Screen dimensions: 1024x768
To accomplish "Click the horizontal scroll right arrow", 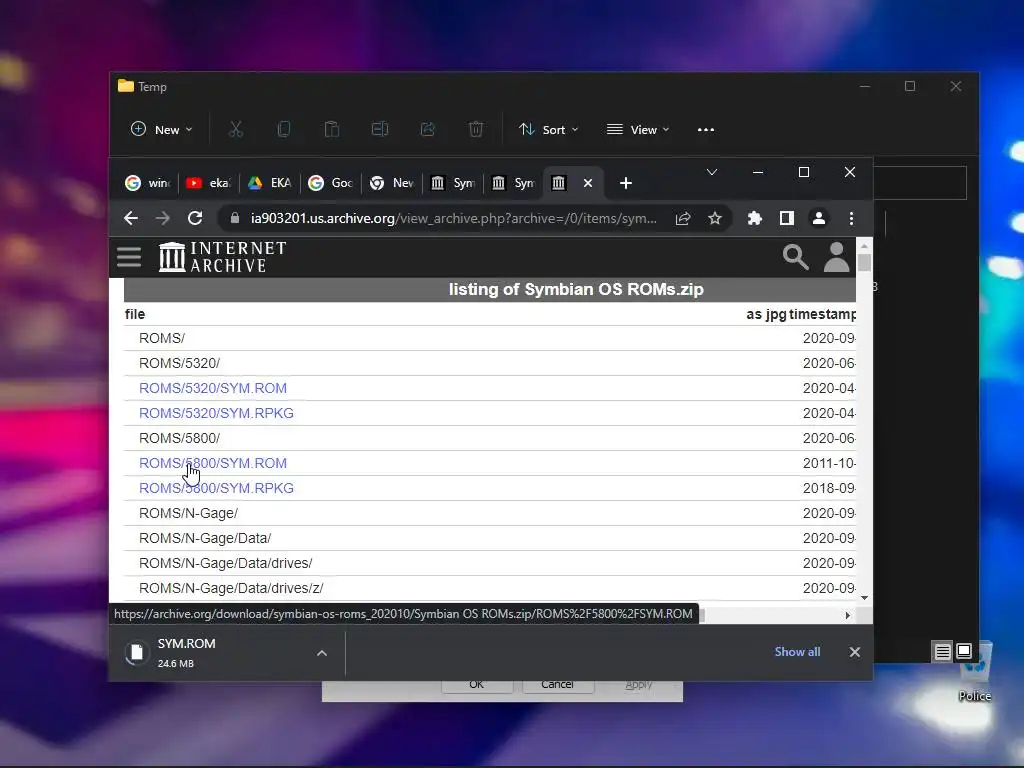I will tap(848, 615).
